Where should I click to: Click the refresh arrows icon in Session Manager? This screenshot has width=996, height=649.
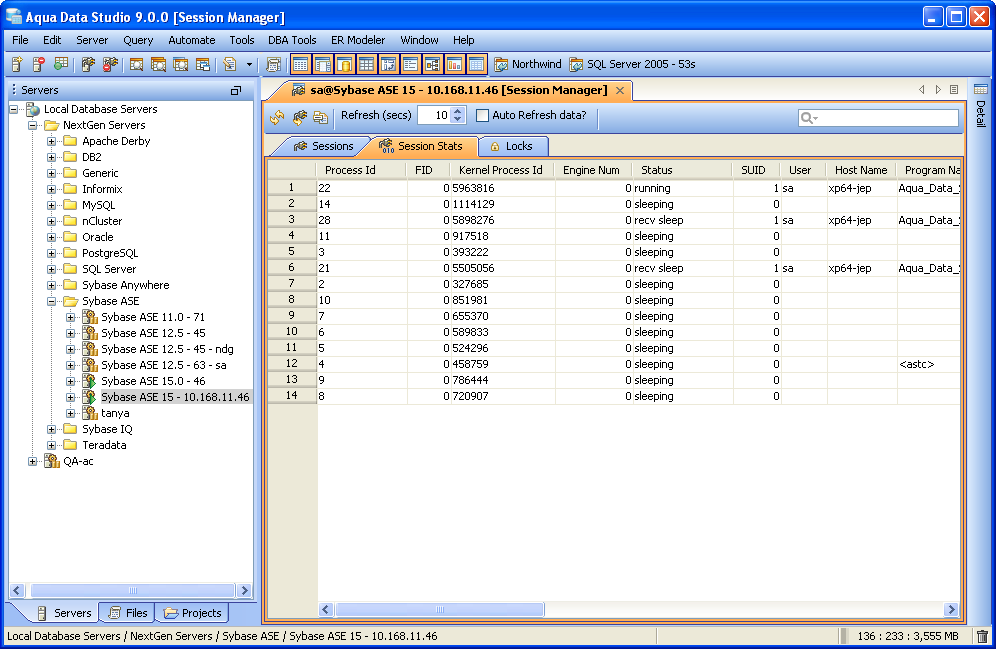pos(277,117)
